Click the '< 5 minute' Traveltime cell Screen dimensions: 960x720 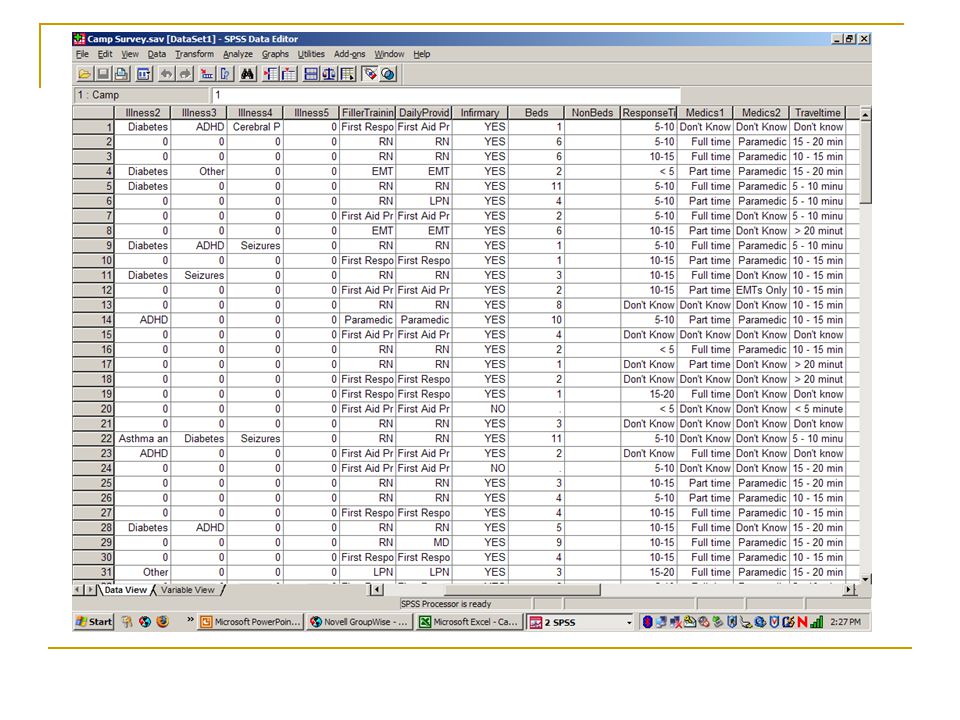817,409
